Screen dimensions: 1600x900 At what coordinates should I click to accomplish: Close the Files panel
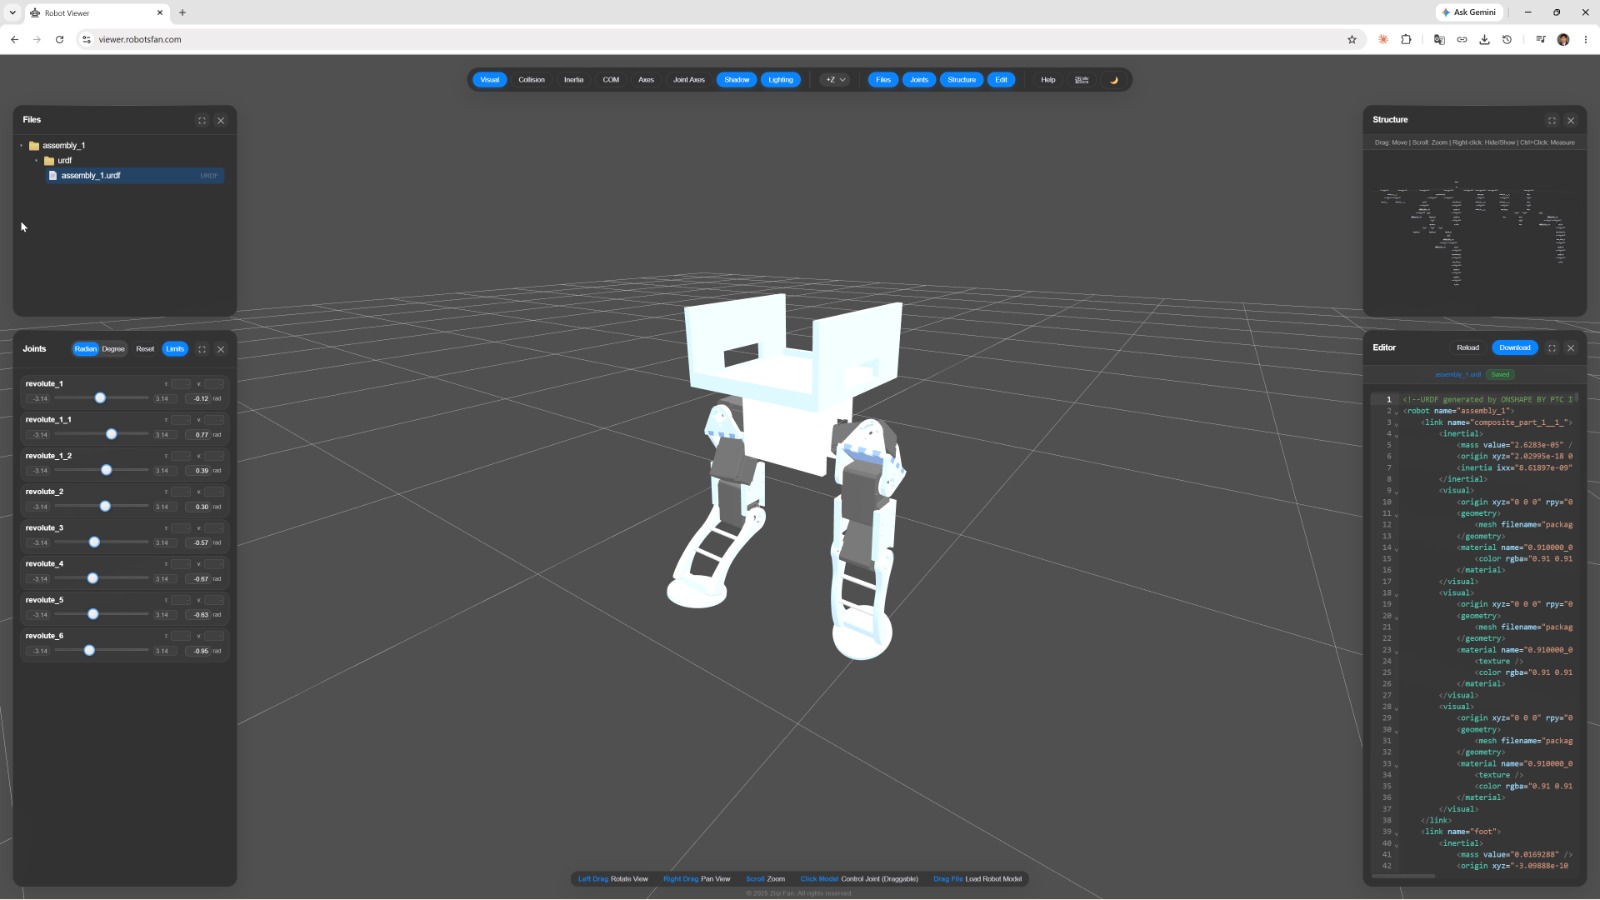tap(221, 120)
